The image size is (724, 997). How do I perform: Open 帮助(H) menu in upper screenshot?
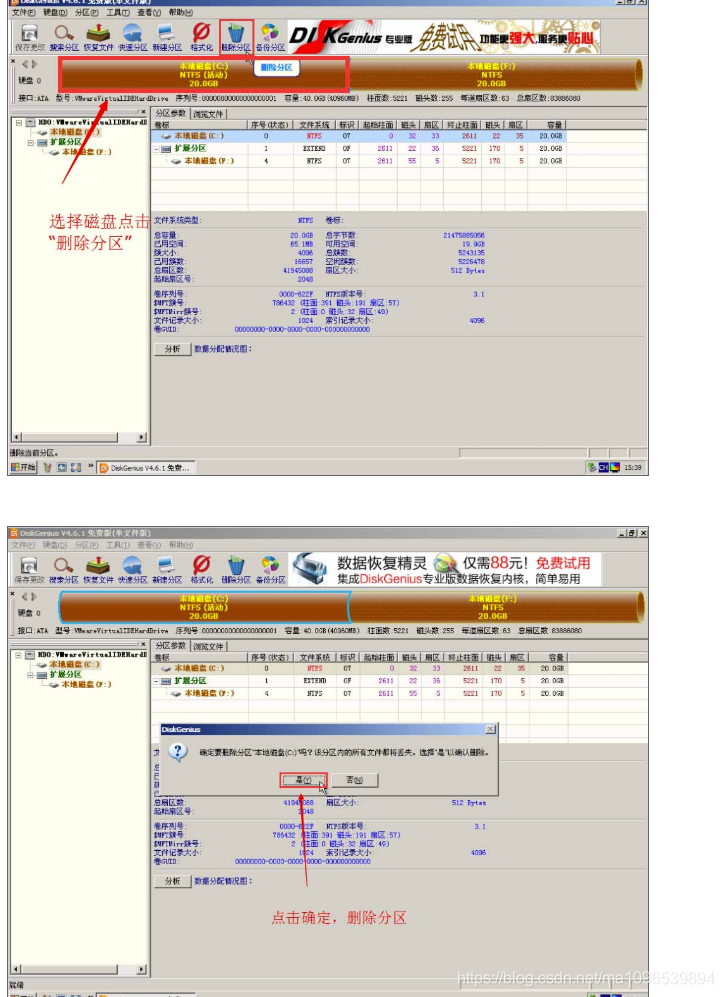point(181,13)
